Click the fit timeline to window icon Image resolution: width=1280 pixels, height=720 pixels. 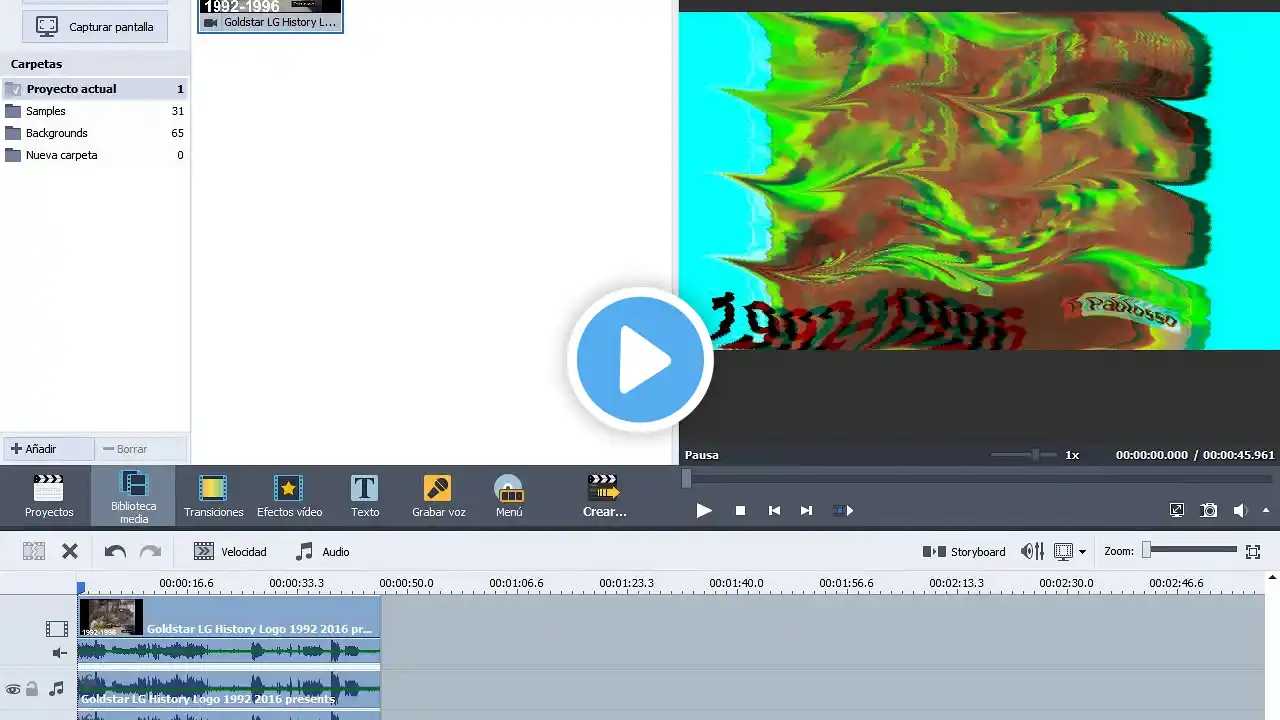coord(1253,551)
